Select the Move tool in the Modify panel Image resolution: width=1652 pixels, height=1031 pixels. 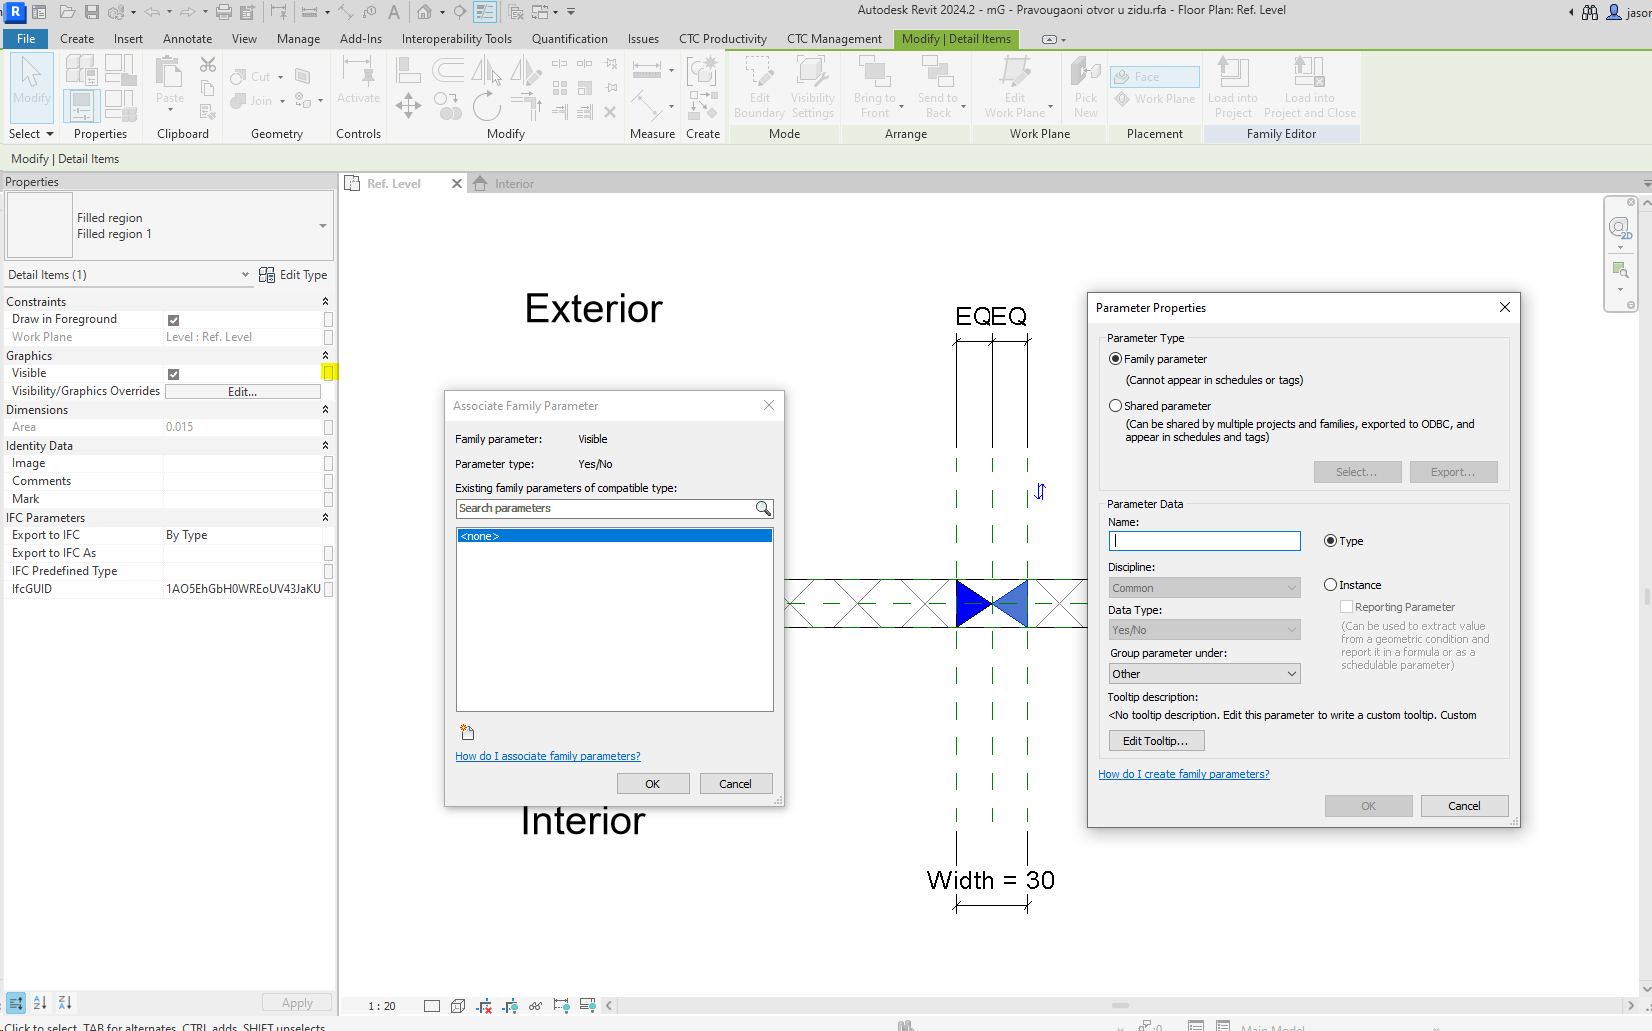pos(408,106)
